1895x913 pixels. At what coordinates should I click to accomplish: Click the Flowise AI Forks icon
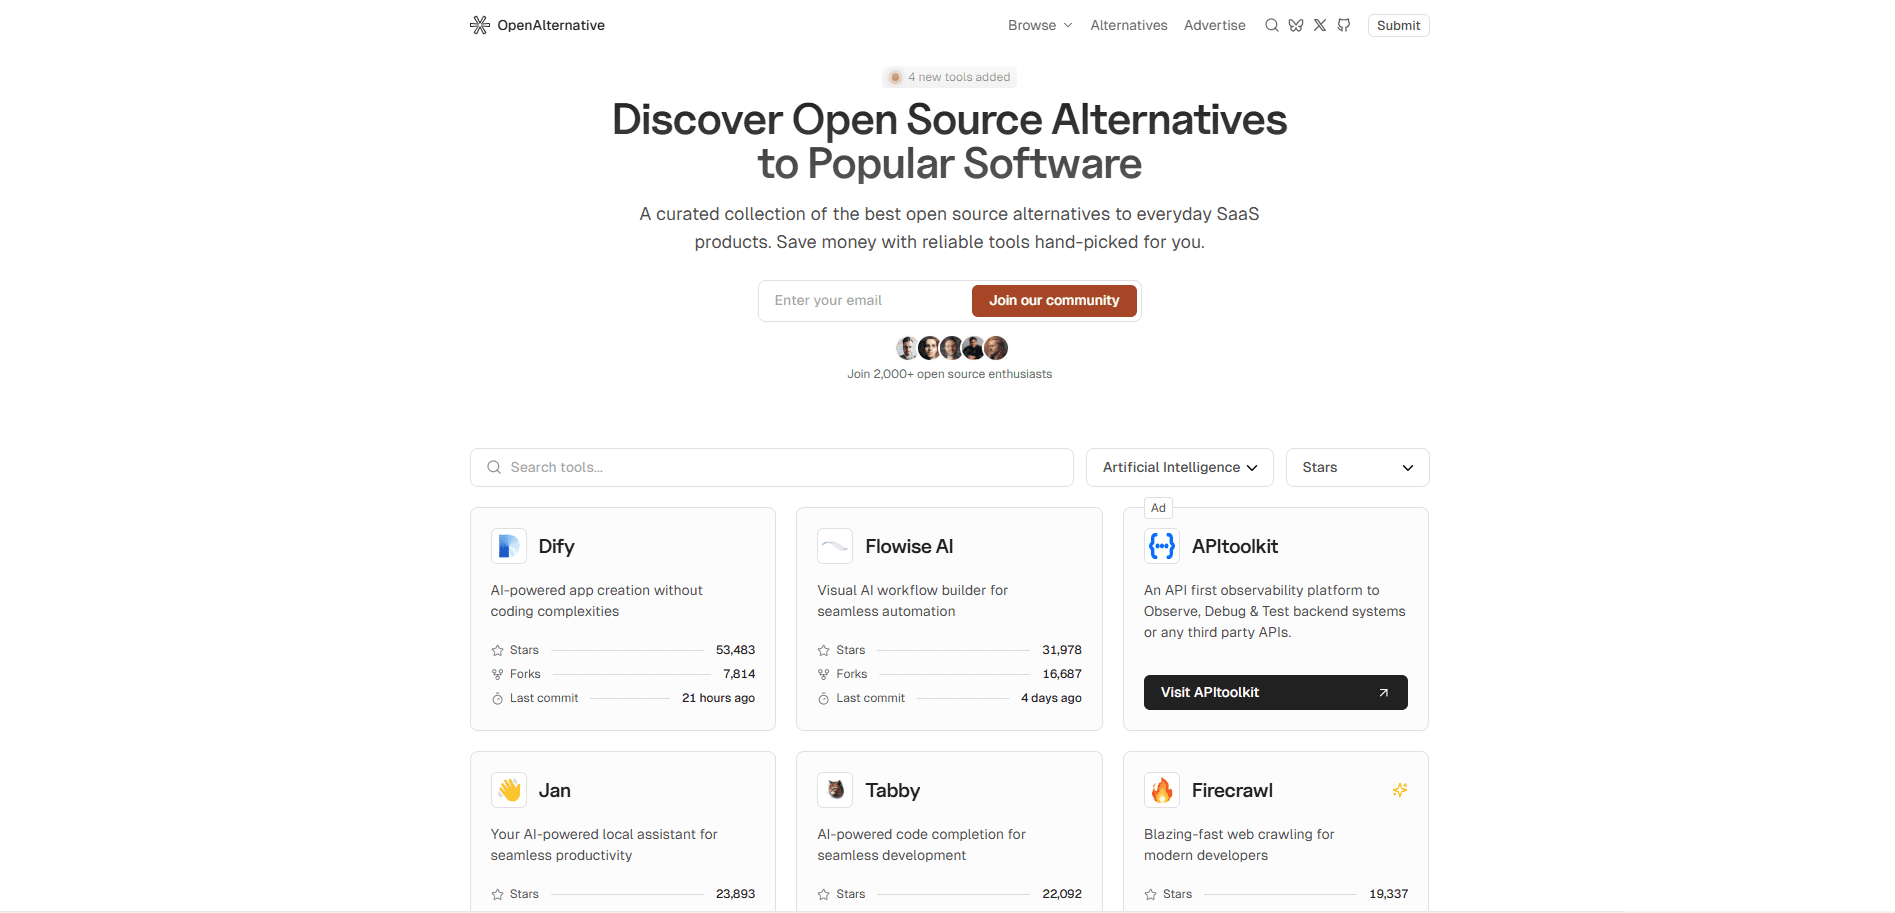point(824,674)
